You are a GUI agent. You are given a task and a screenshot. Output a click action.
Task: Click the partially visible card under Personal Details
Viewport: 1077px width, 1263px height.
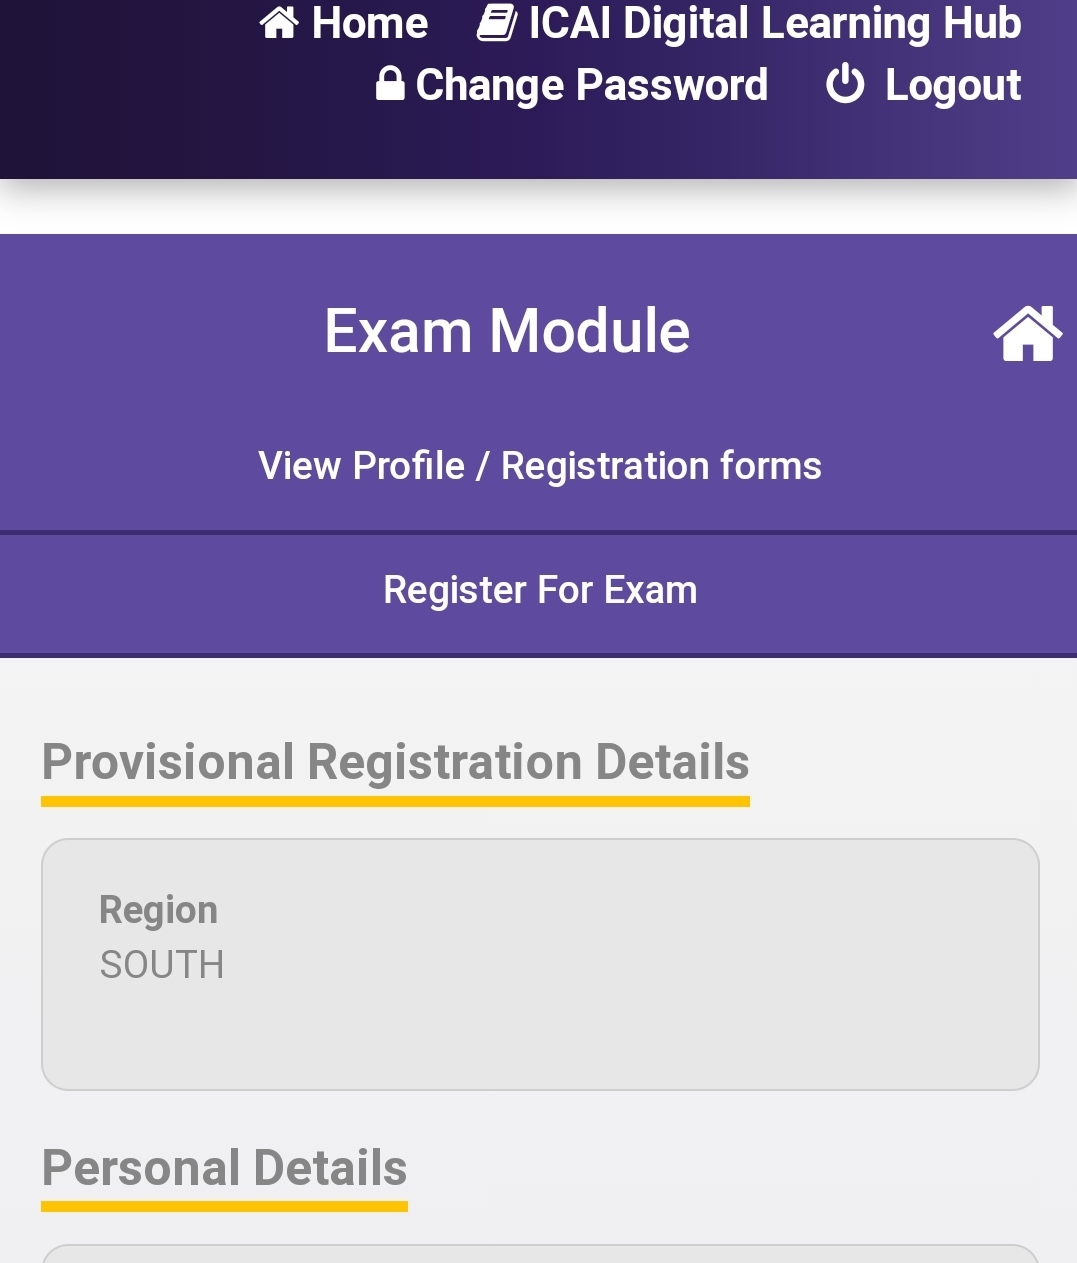click(539, 1254)
